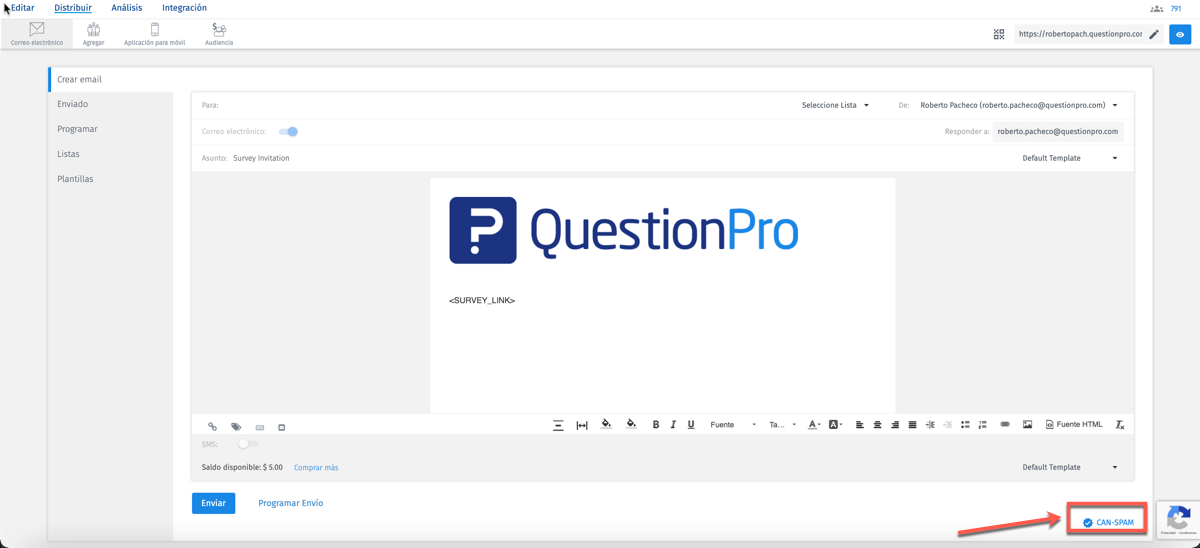Open the user count icon
The width and height of the screenshot is (1200, 548).
(1157, 8)
